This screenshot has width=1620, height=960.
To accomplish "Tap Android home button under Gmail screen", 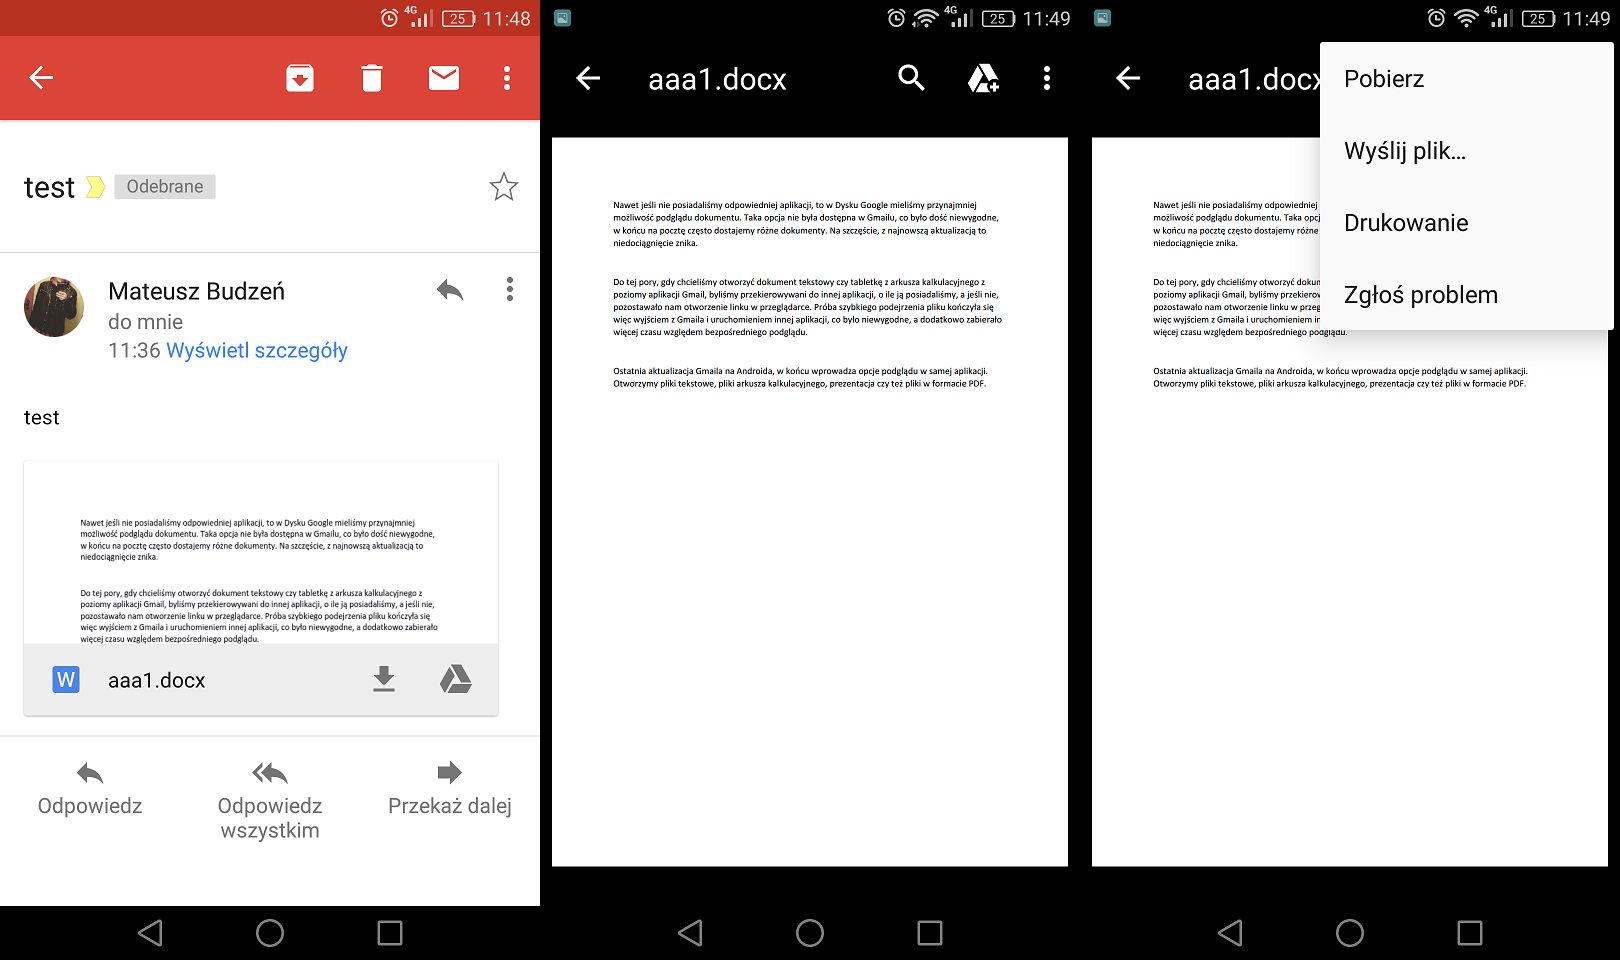I will [270, 933].
